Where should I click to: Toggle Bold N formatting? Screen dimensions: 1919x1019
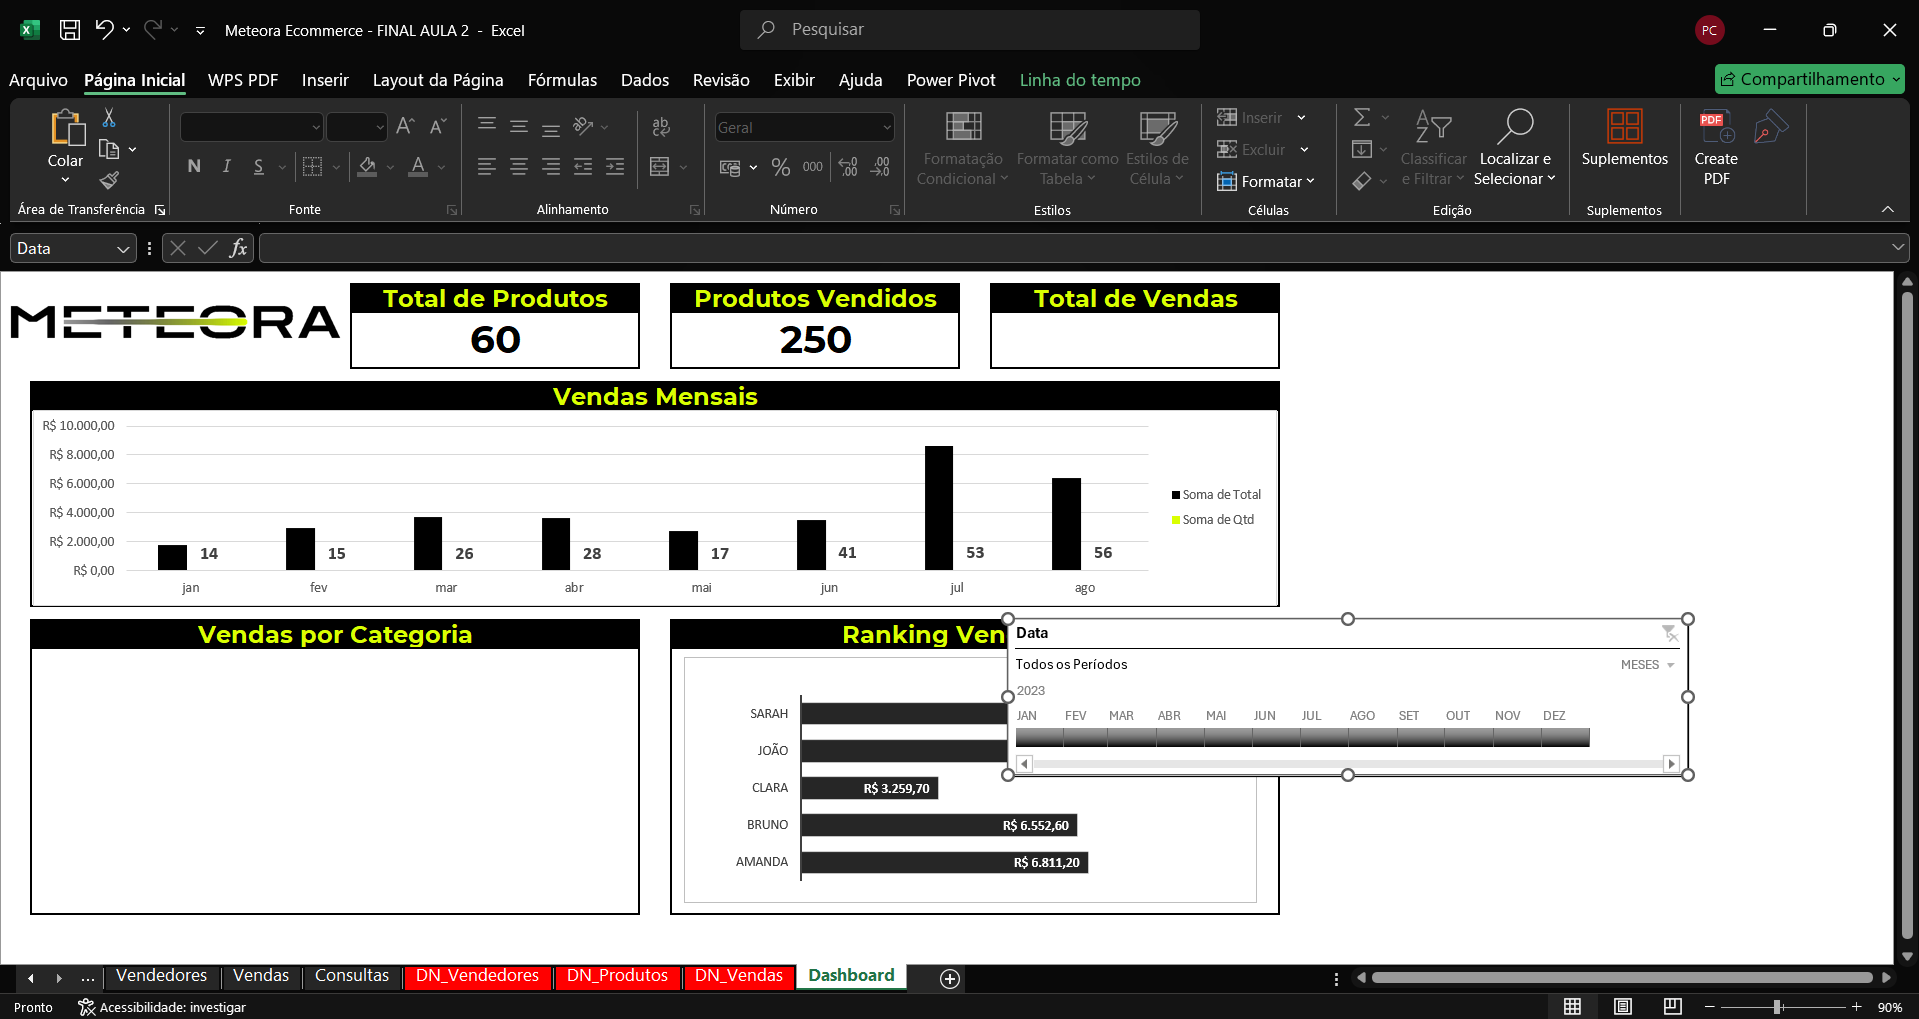point(194,167)
